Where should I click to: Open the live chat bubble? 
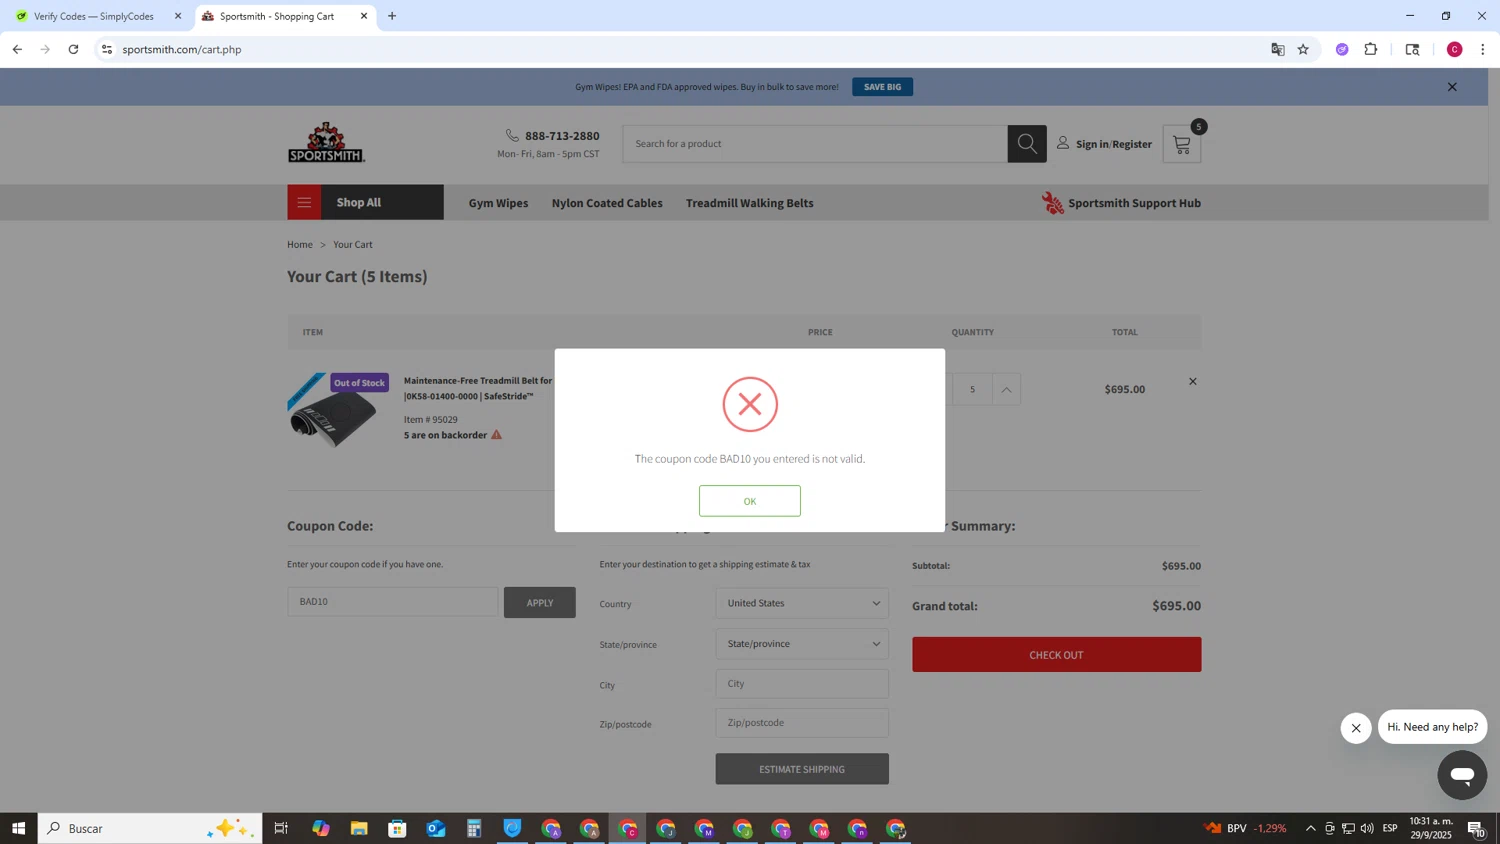1462,775
